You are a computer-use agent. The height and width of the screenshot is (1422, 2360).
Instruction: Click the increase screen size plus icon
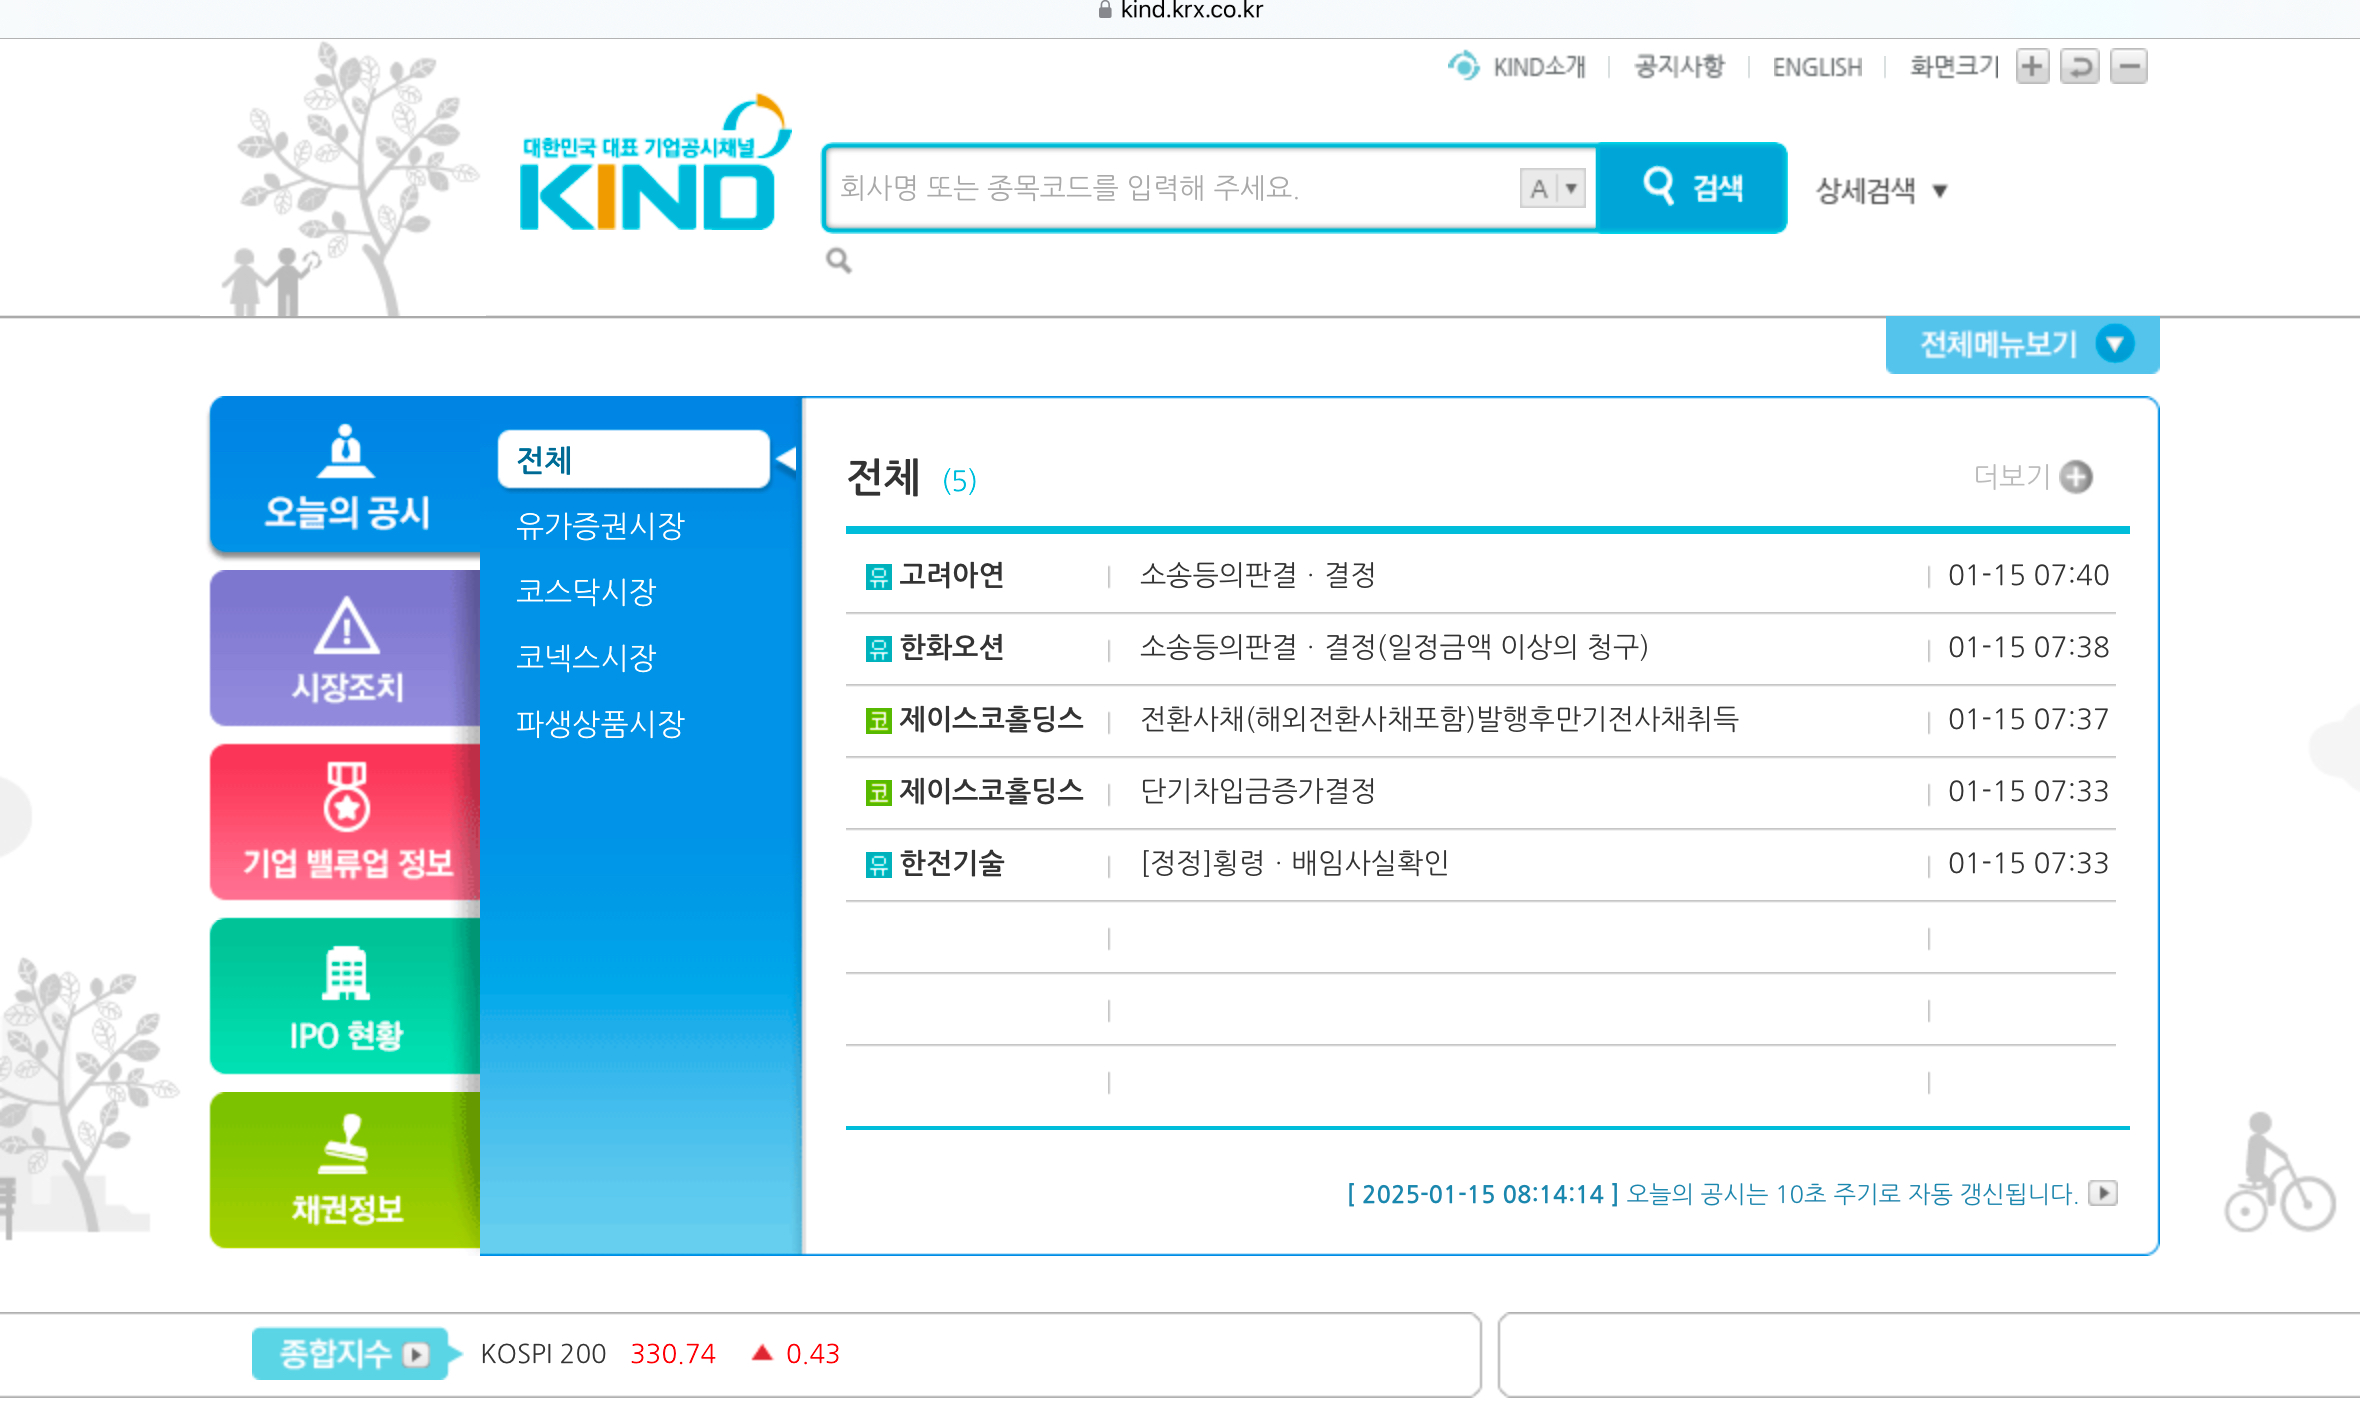2032,67
